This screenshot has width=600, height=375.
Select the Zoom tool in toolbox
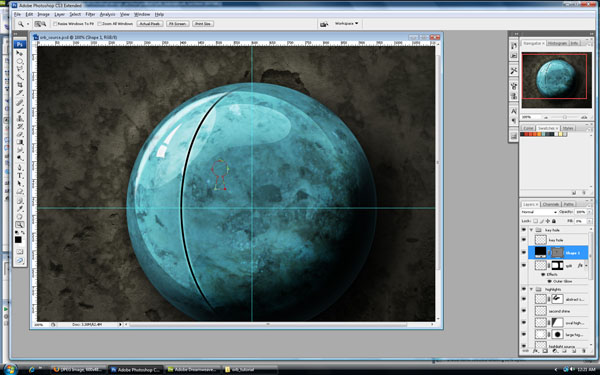click(19, 225)
